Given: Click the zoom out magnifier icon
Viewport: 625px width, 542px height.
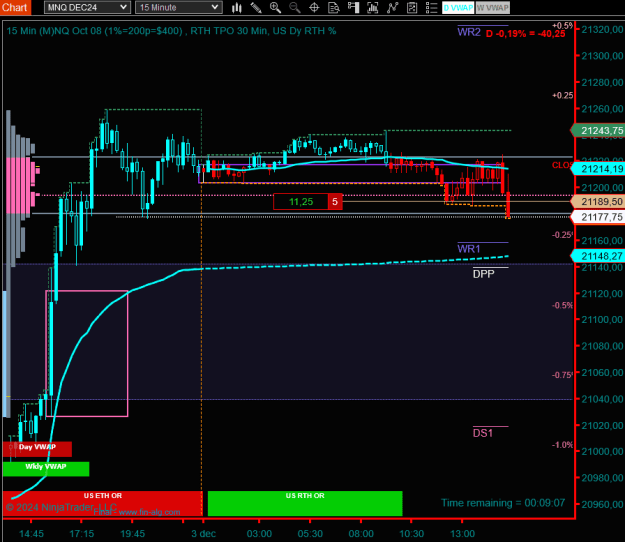Looking at the screenshot, I should click(295, 8).
